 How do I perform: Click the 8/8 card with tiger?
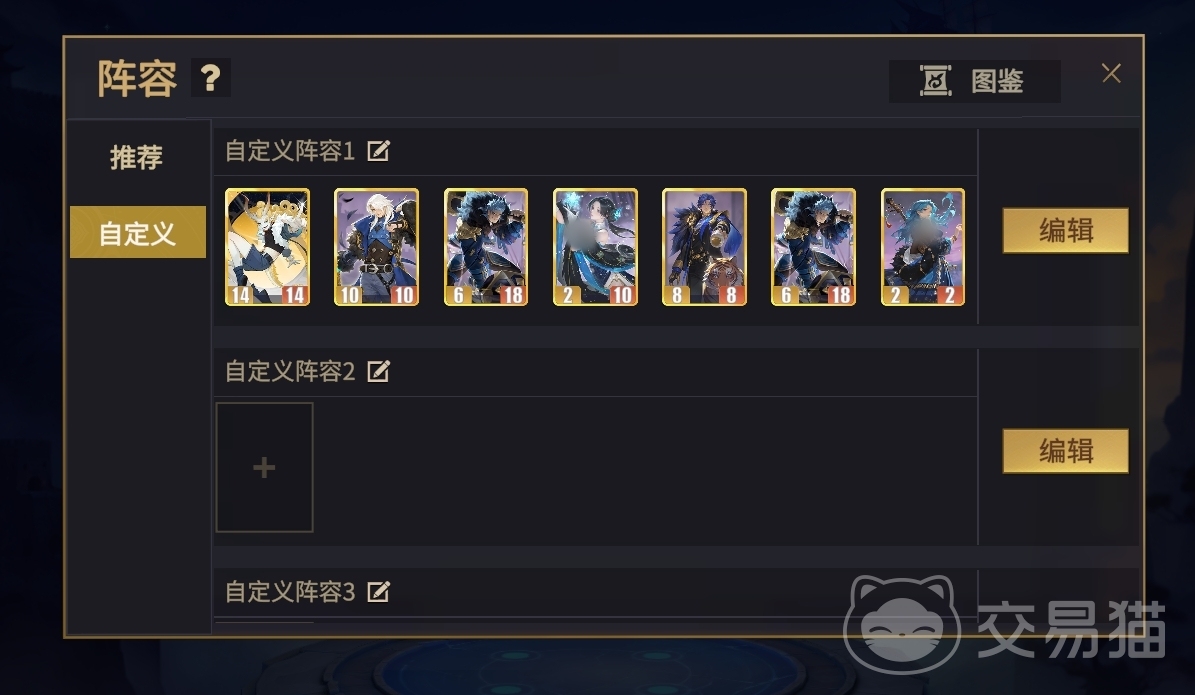704,247
